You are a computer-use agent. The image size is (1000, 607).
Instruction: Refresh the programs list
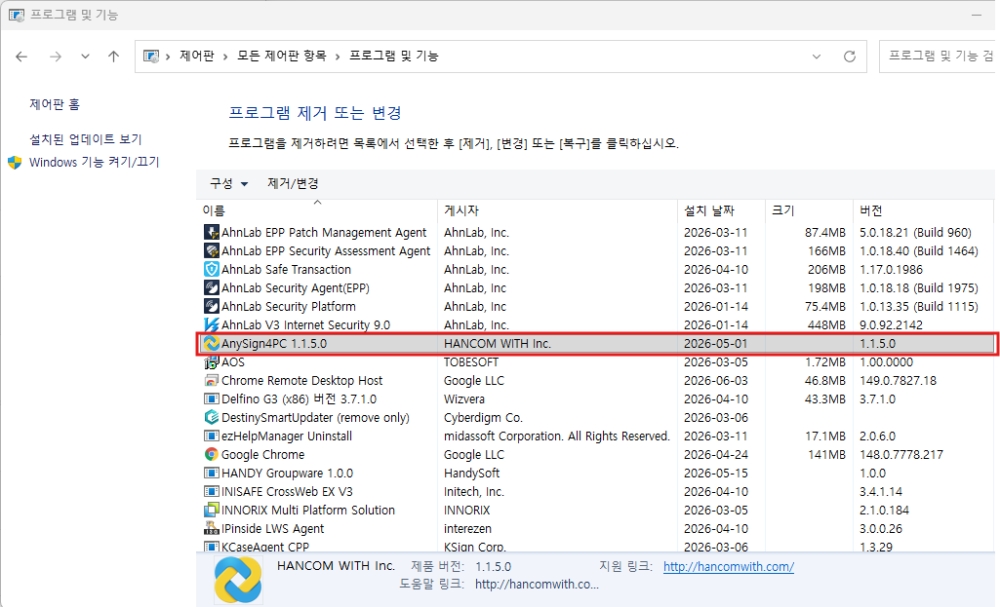click(x=849, y=56)
